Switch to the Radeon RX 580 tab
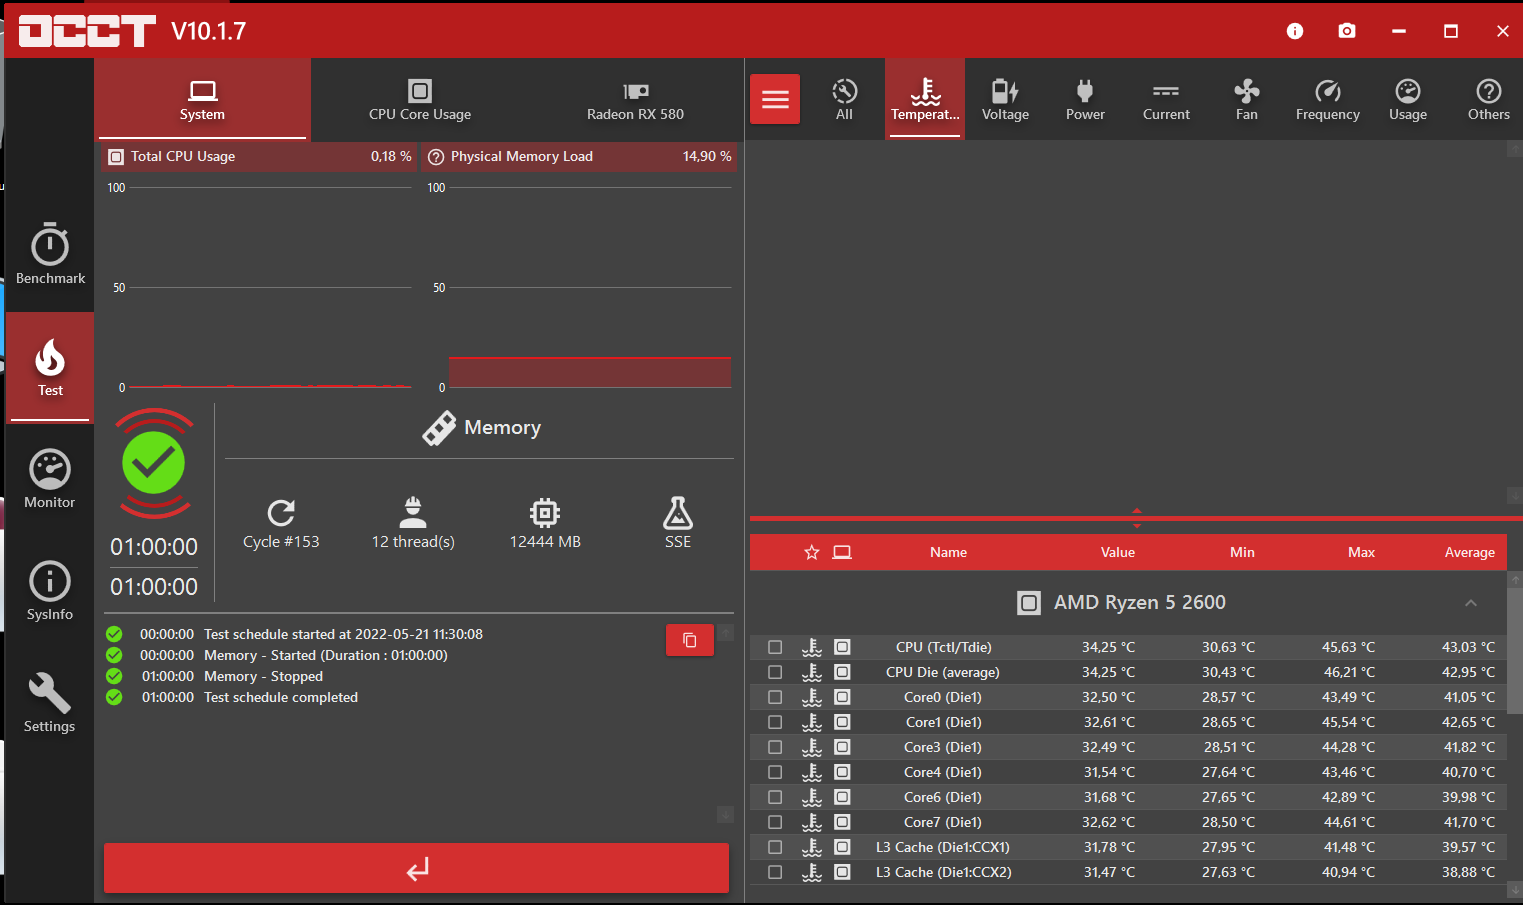The image size is (1523, 905). (x=635, y=99)
